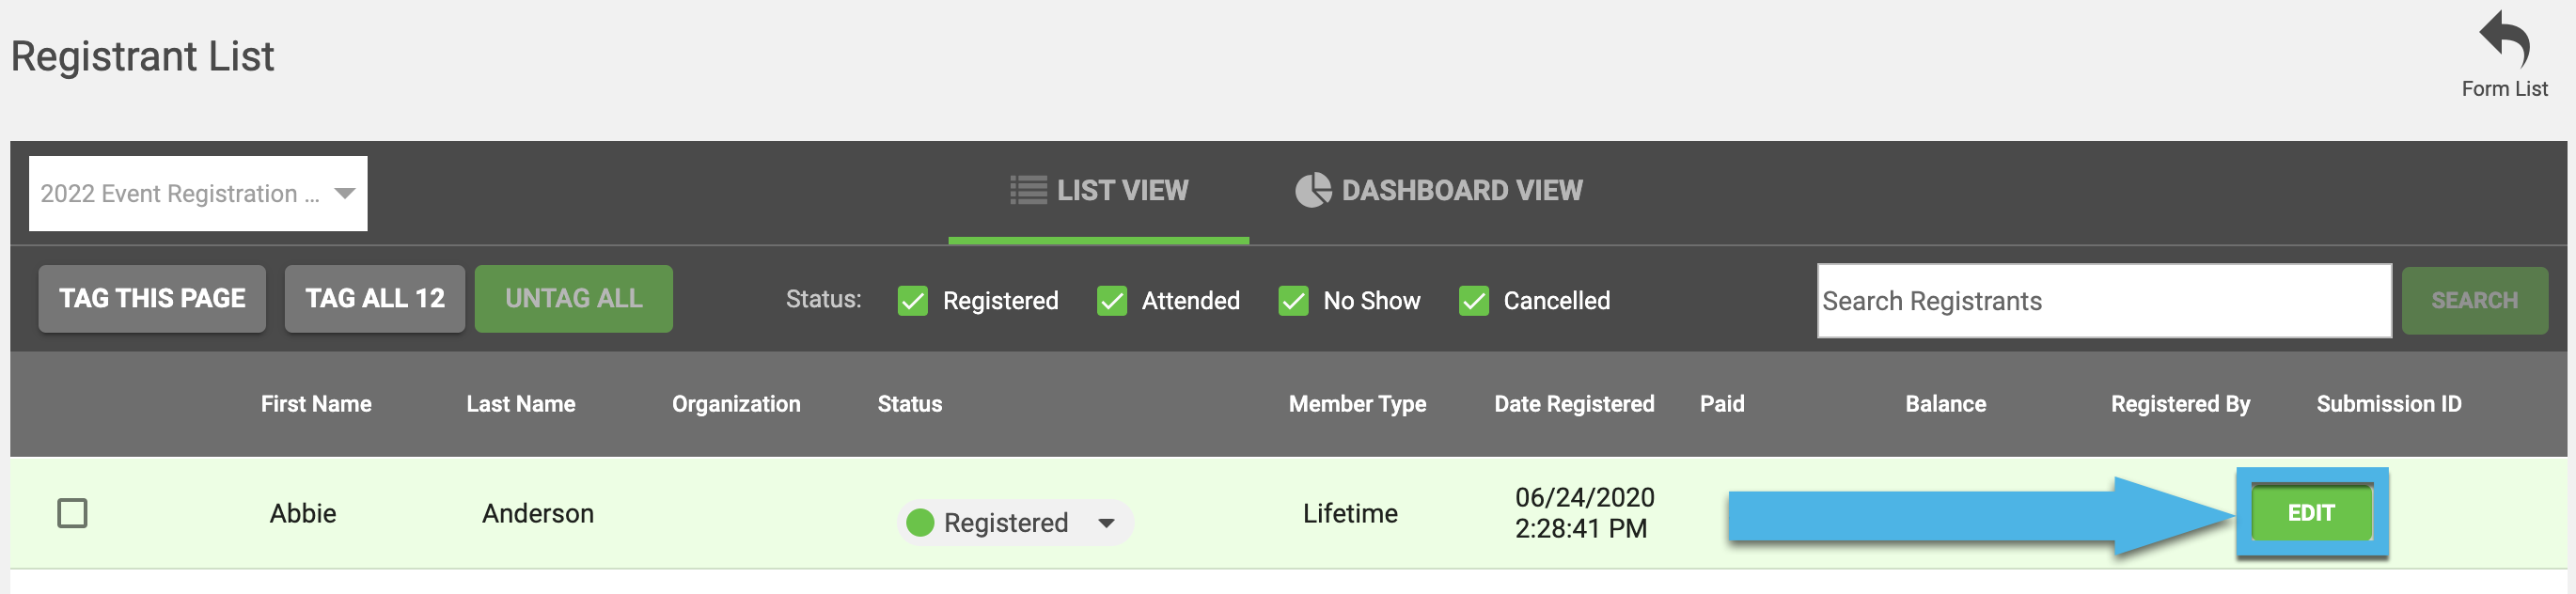Sort by the Last Name column header
Viewport: 2576px width, 594px height.
tap(520, 404)
